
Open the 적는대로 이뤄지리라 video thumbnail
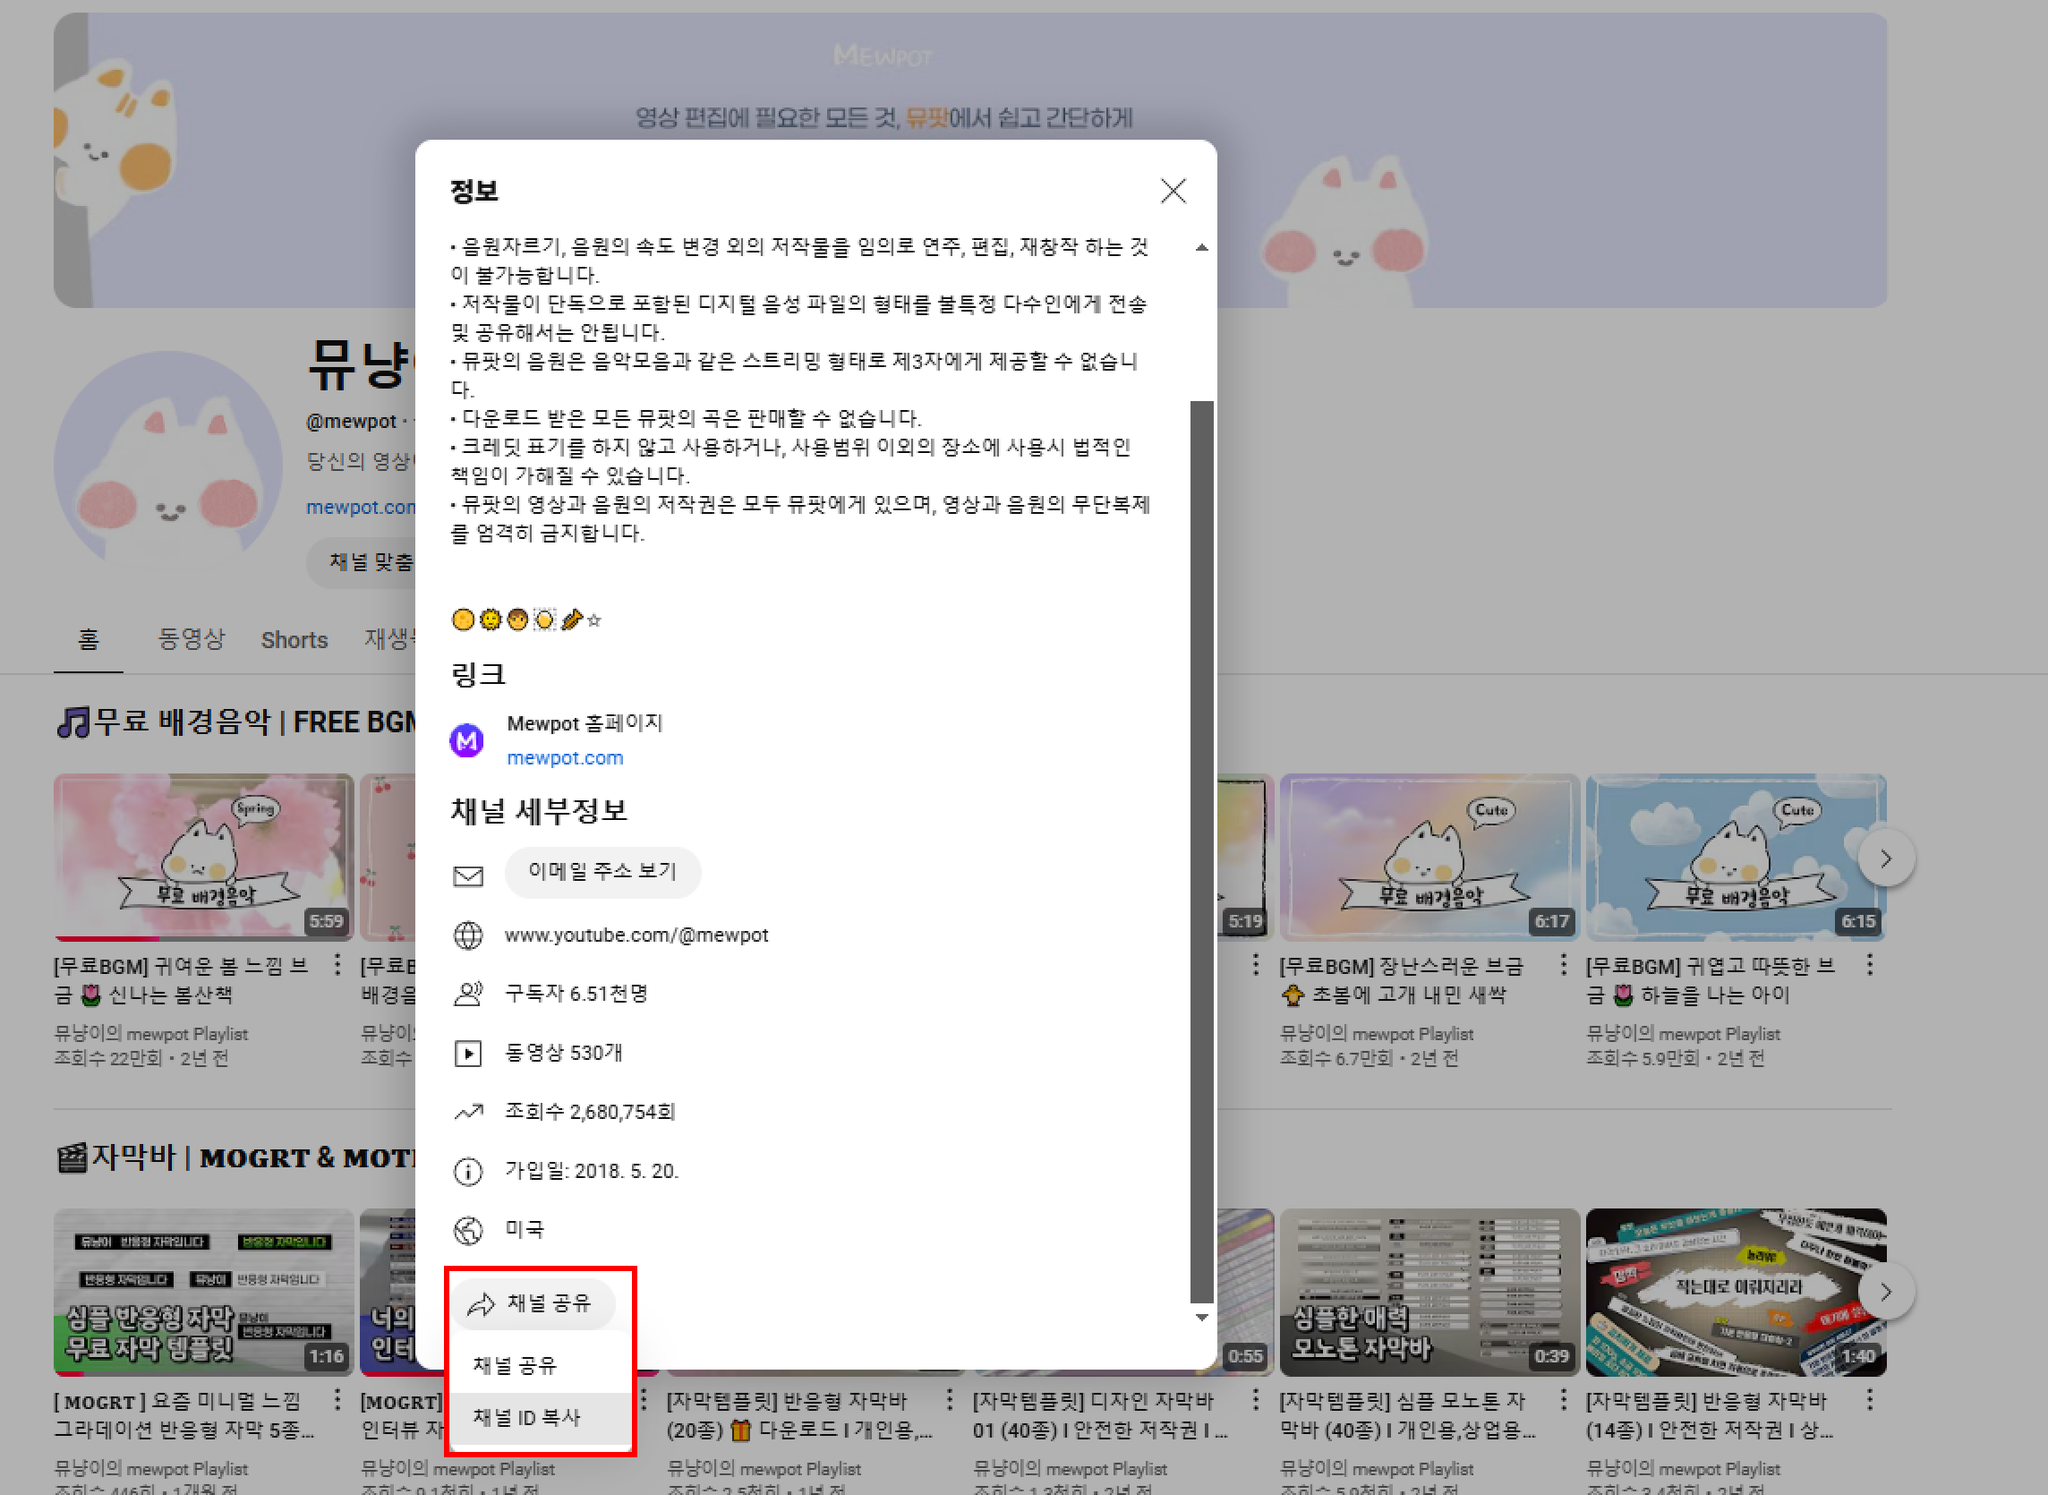1736,1292
